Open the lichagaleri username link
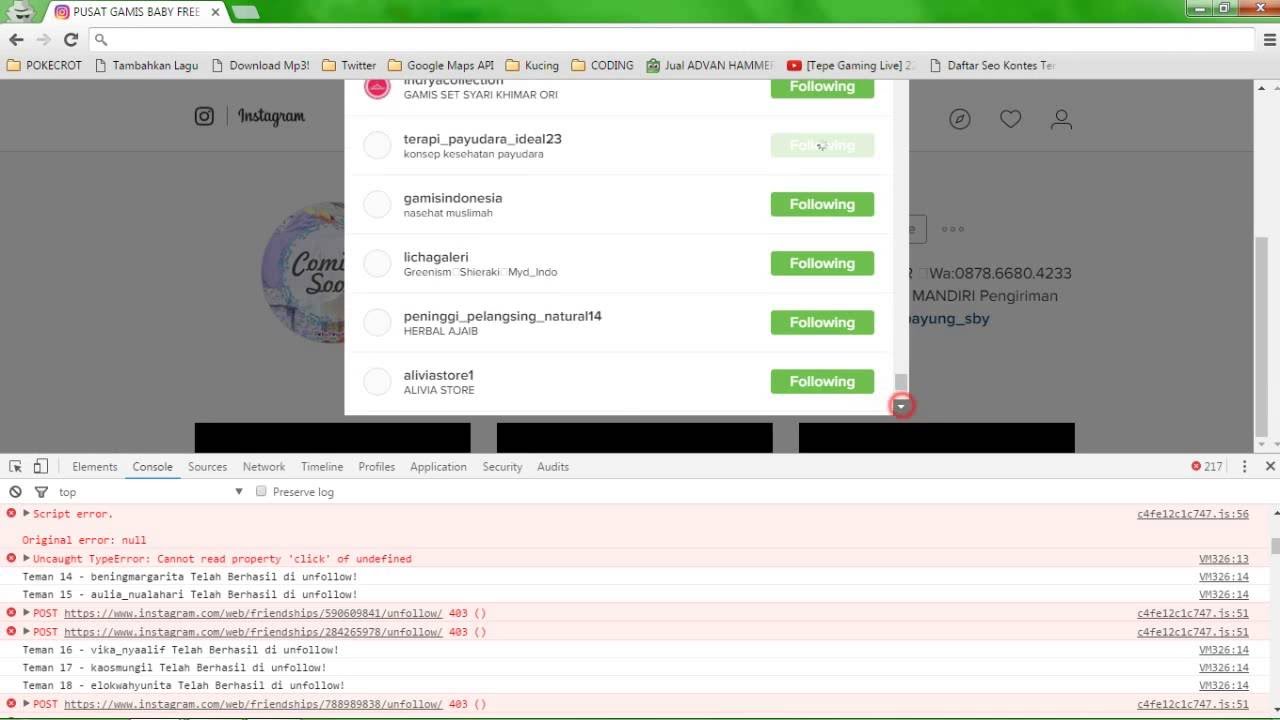This screenshot has height=720, width=1280. pos(436,257)
